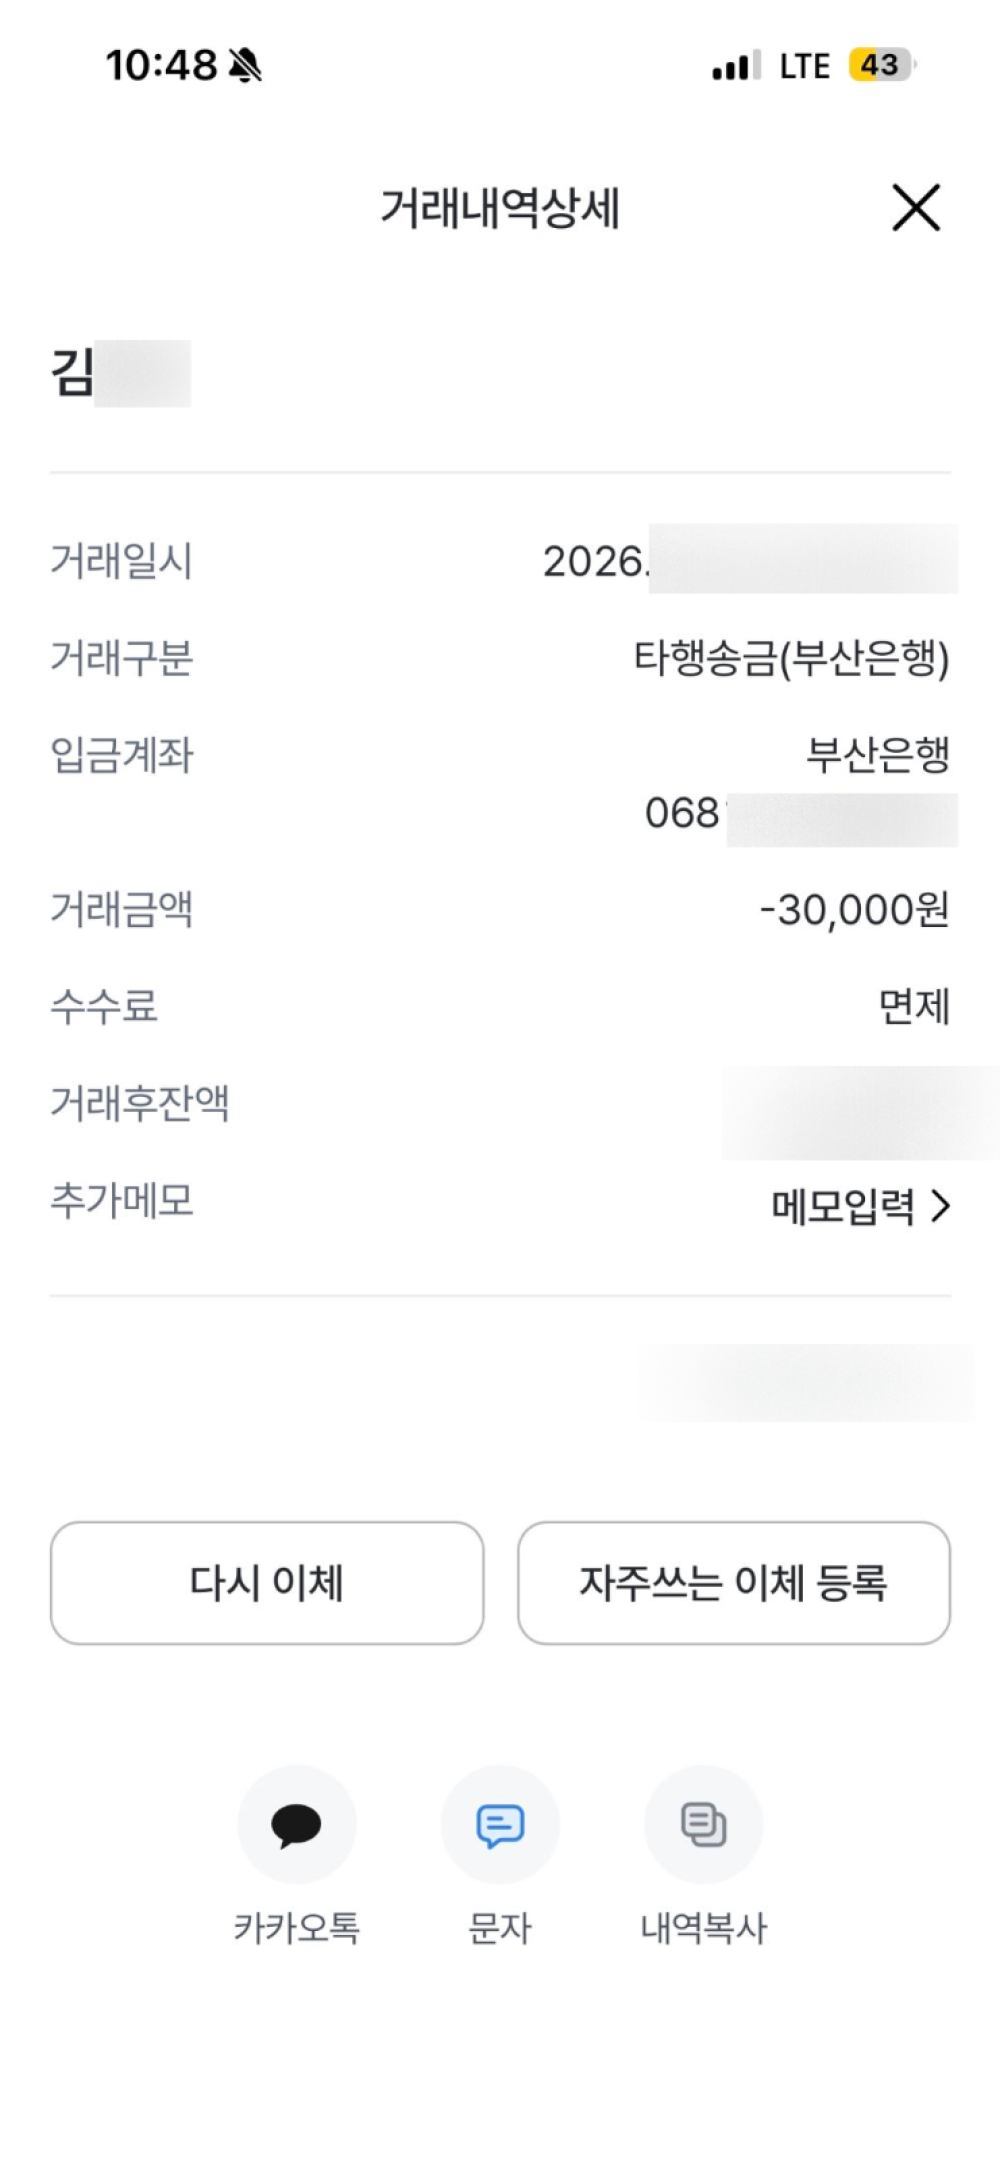Tap the 메모입력 text link
This screenshot has width=1000, height=2159.
tap(842, 1206)
